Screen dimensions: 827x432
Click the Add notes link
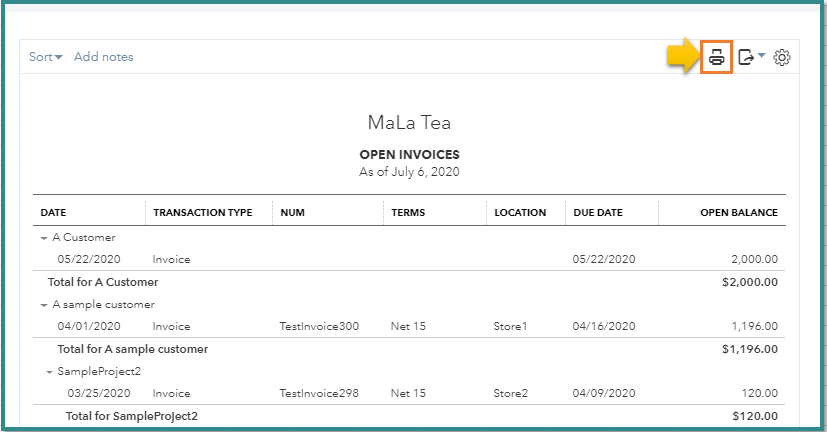click(x=103, y=56)
